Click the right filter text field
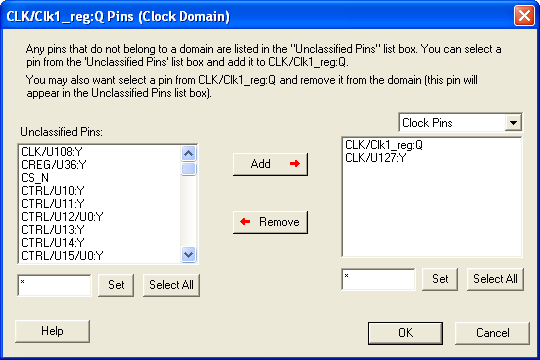 click(x=378, y=279)
